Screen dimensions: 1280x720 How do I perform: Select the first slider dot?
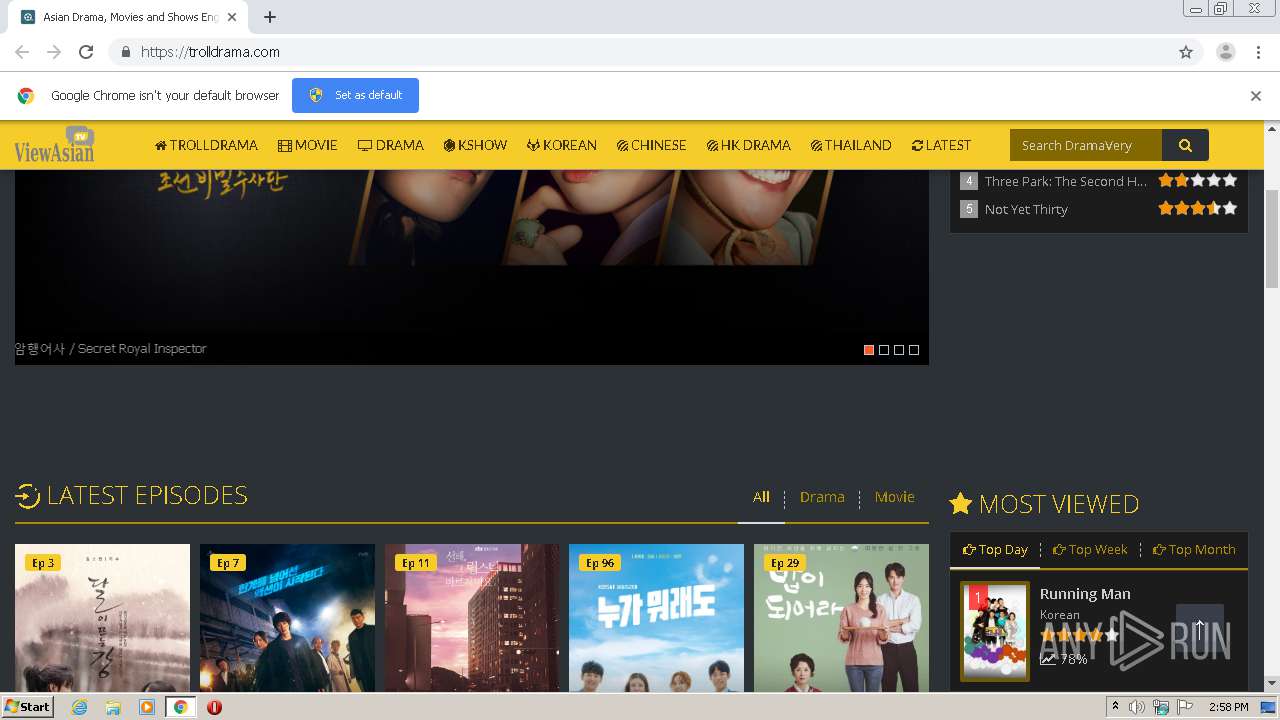tap(869, 350)
